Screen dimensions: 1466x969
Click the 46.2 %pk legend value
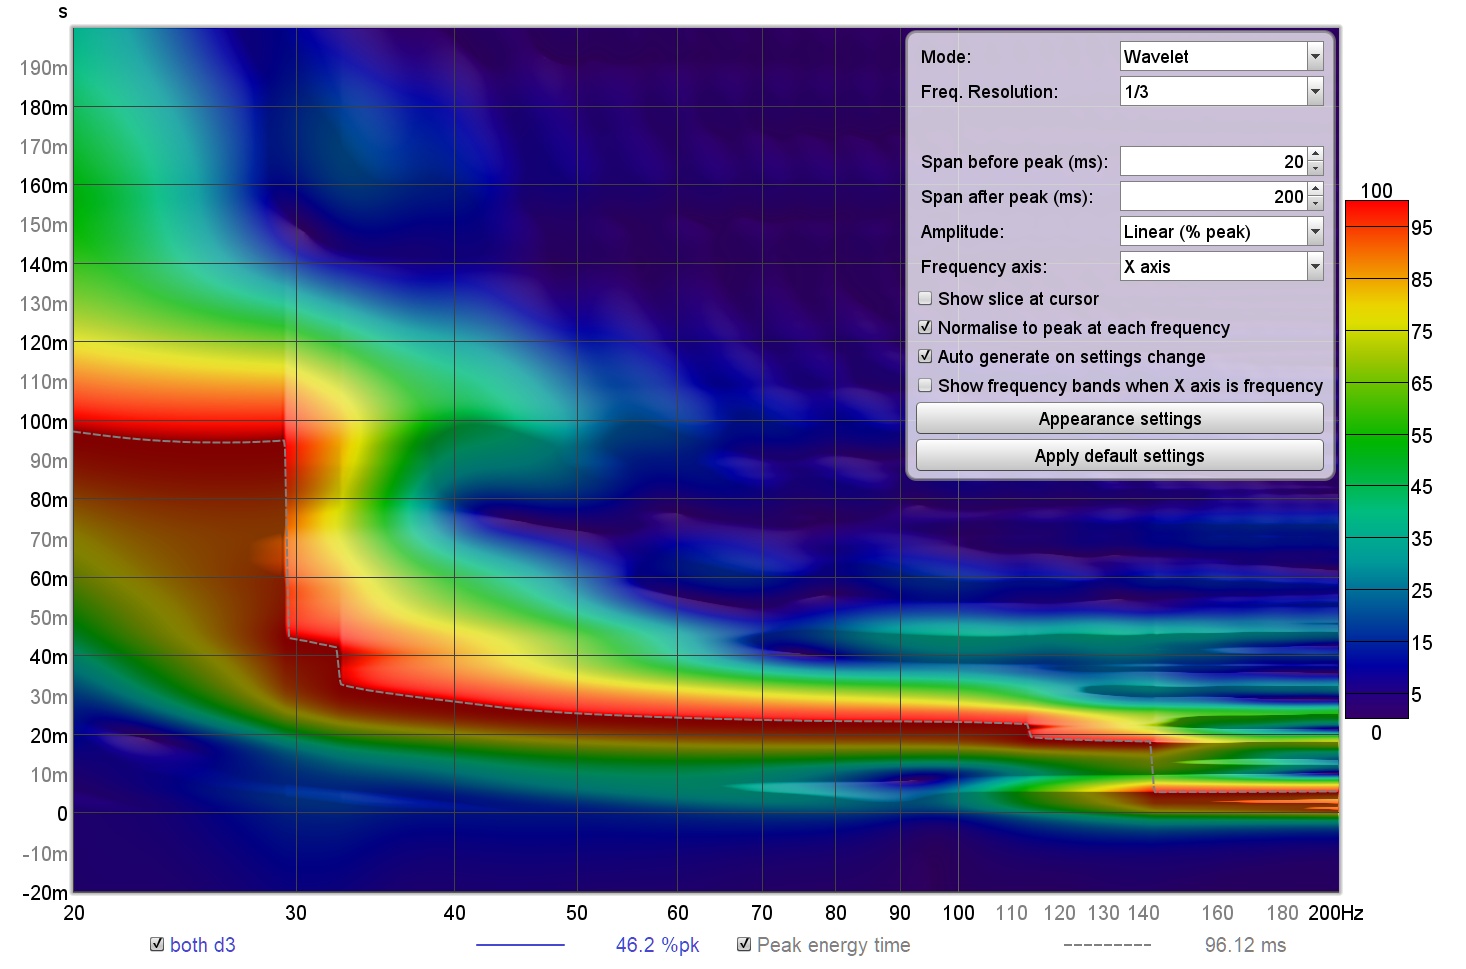click(658, 945)
